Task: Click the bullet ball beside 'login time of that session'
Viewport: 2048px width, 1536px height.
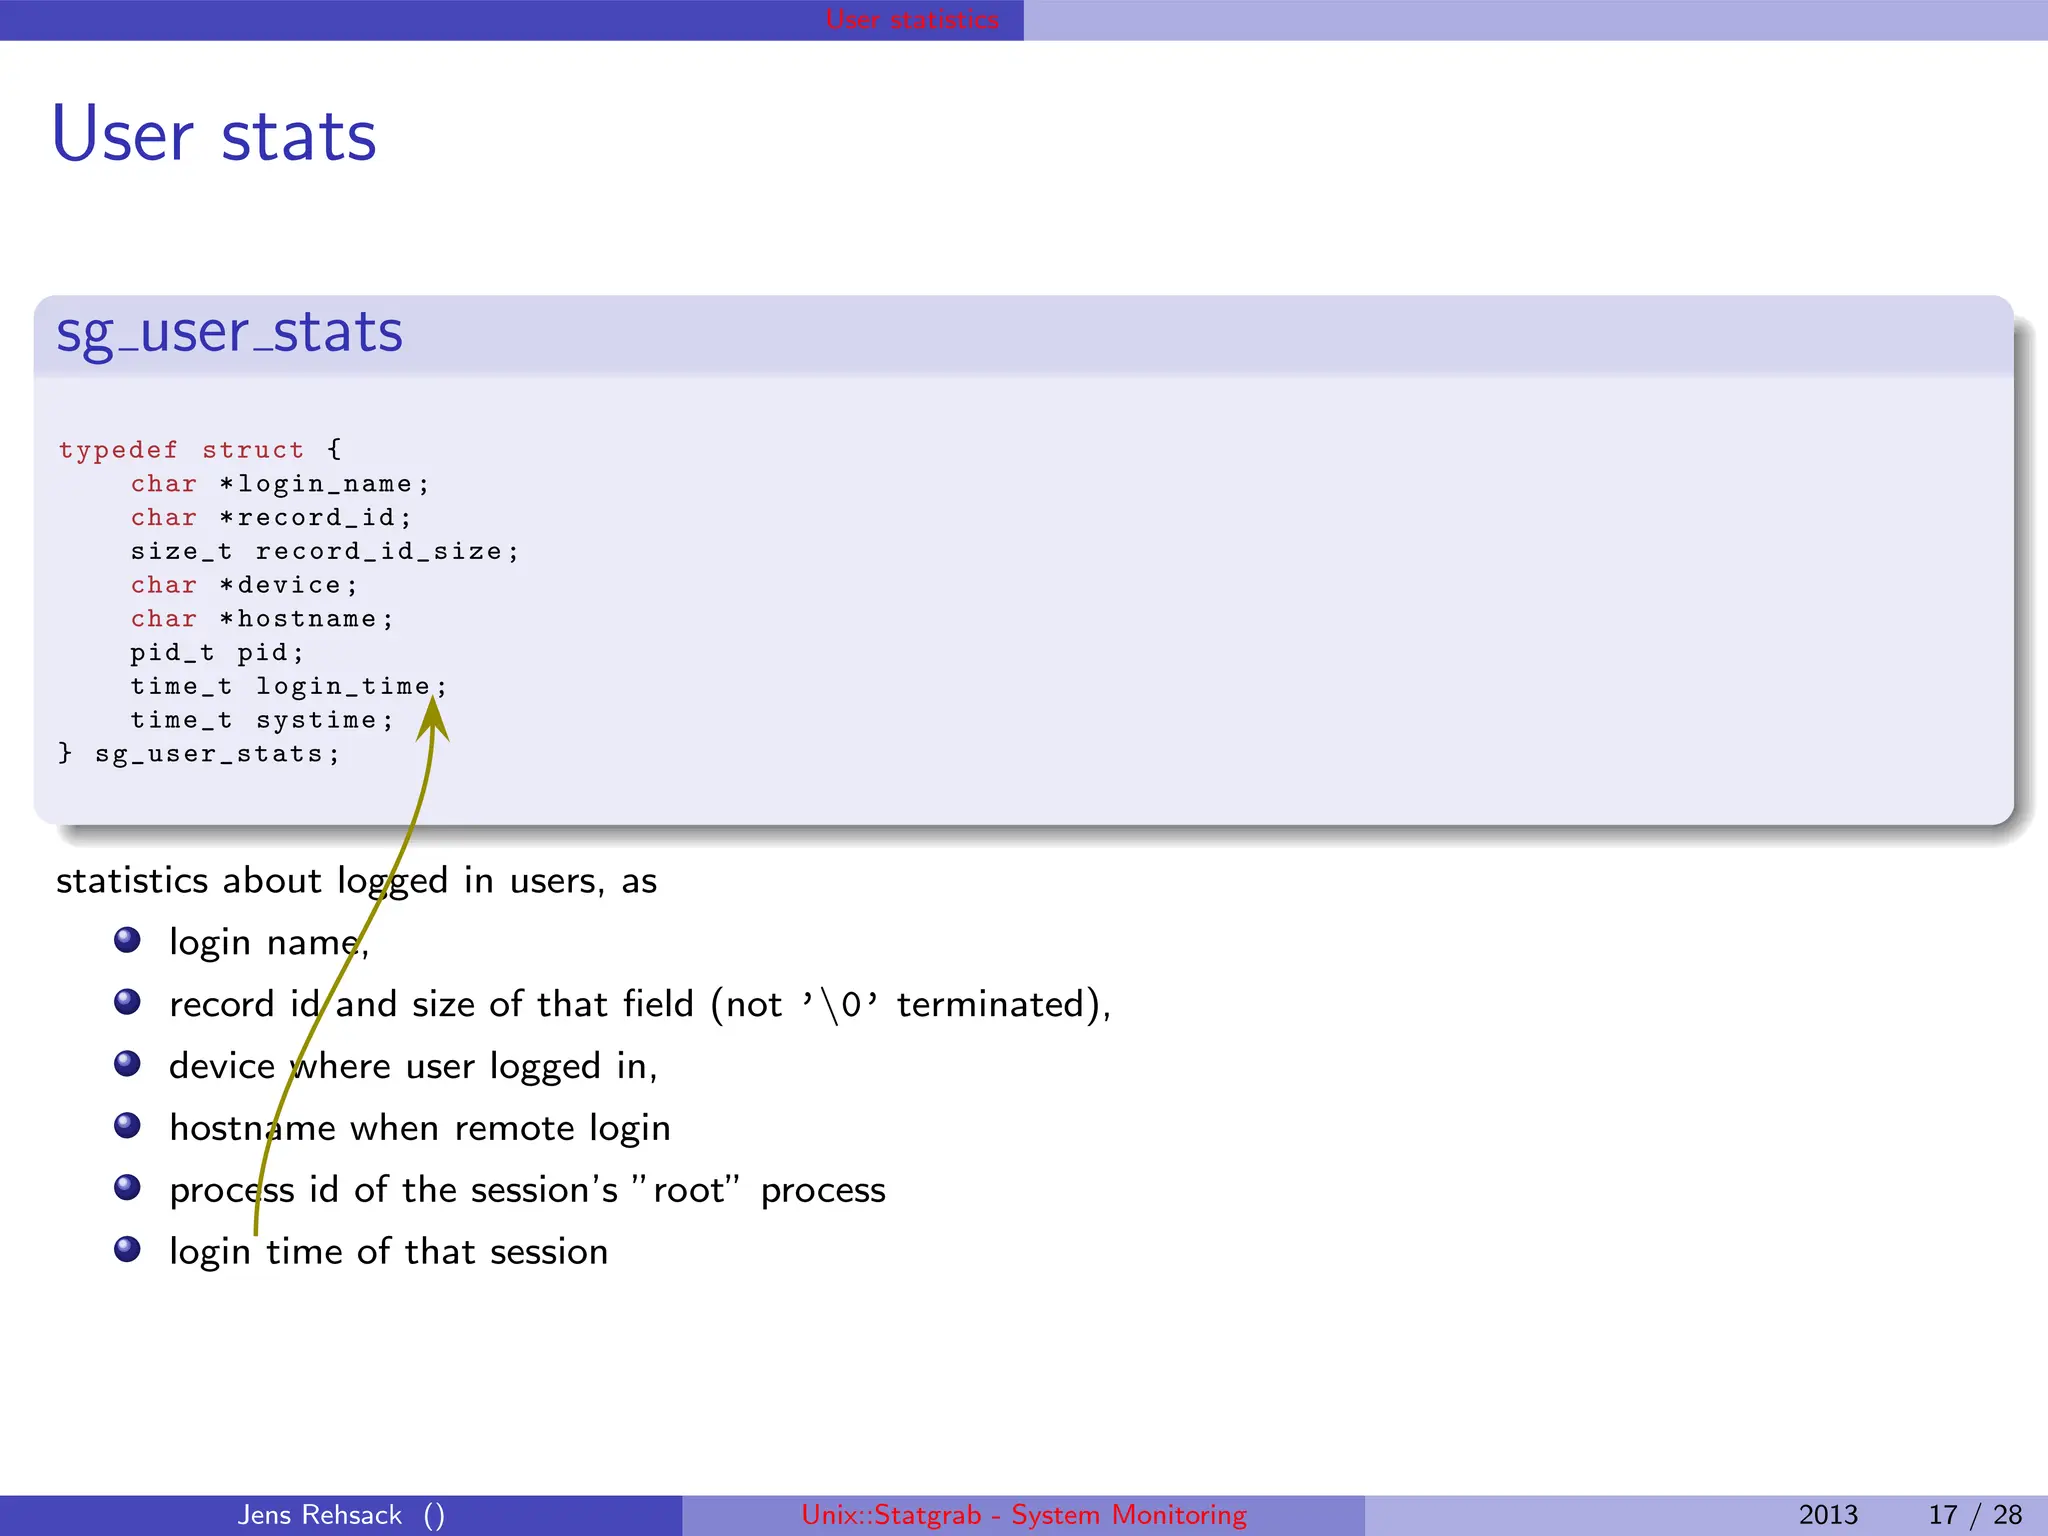Action: [x=127, y=1249]
